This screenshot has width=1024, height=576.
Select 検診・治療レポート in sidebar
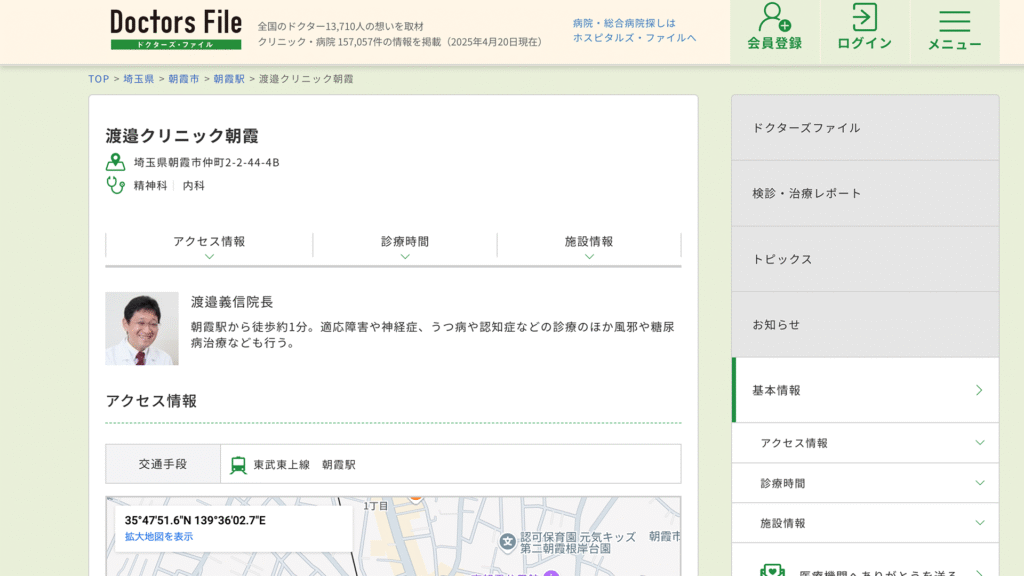click(865, 193)
